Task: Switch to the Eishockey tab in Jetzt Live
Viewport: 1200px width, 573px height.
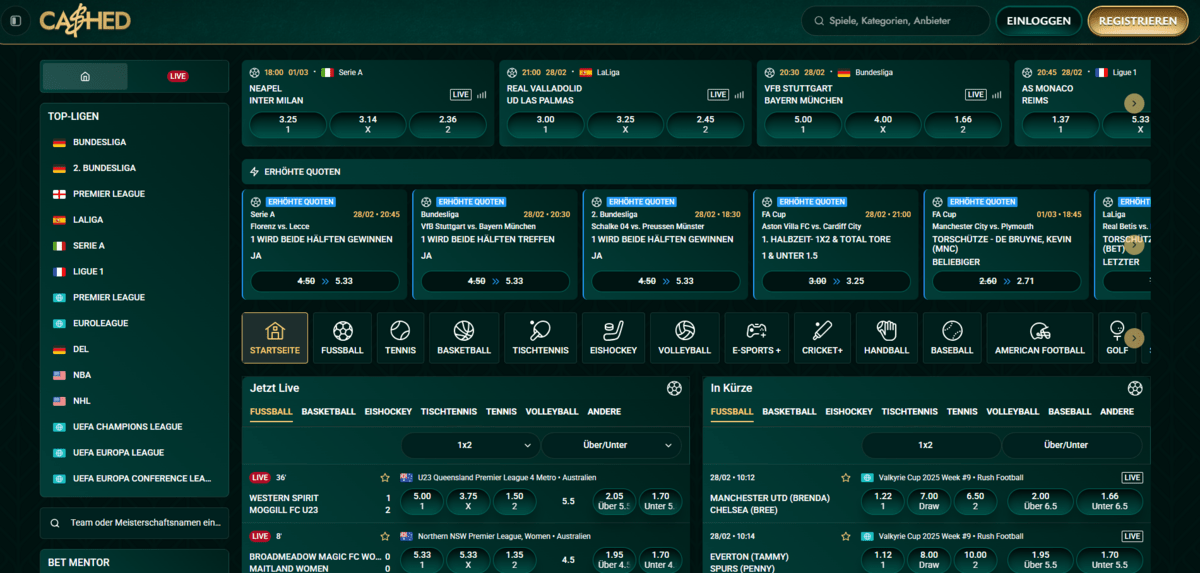Action: (388, 412)
